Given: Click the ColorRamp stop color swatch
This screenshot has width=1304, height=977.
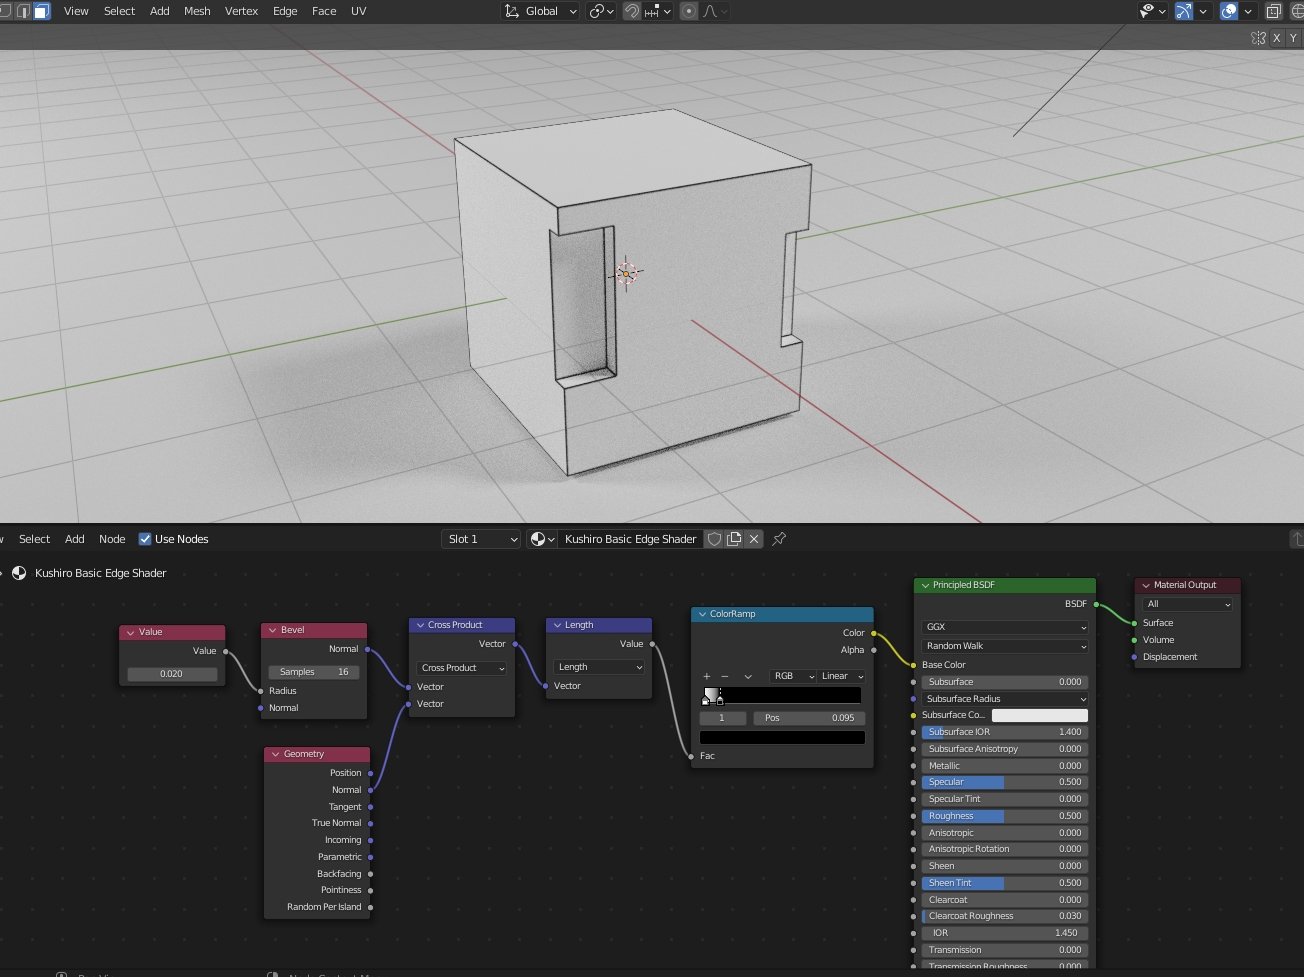Looking at the screenshot, I should 782,738.
